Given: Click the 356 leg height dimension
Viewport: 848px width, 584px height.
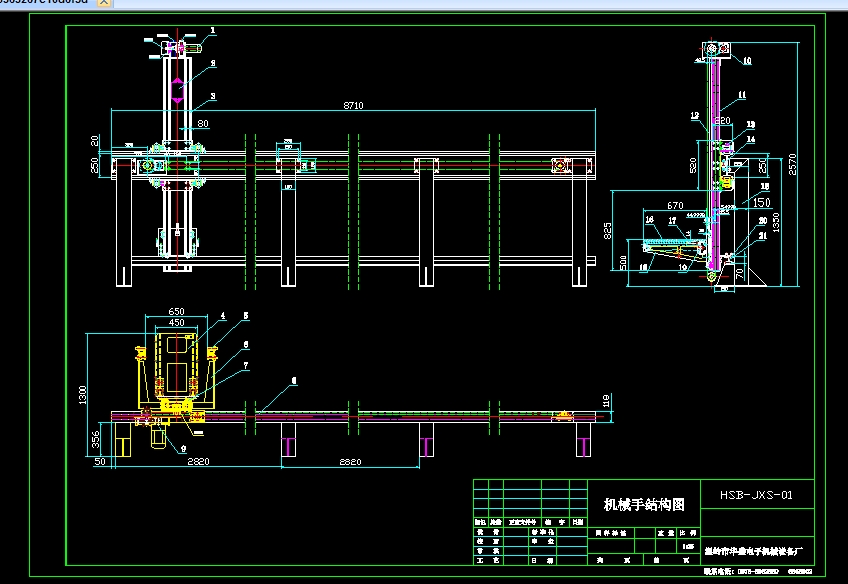Looking at the screenshot, I should [95, 439].
